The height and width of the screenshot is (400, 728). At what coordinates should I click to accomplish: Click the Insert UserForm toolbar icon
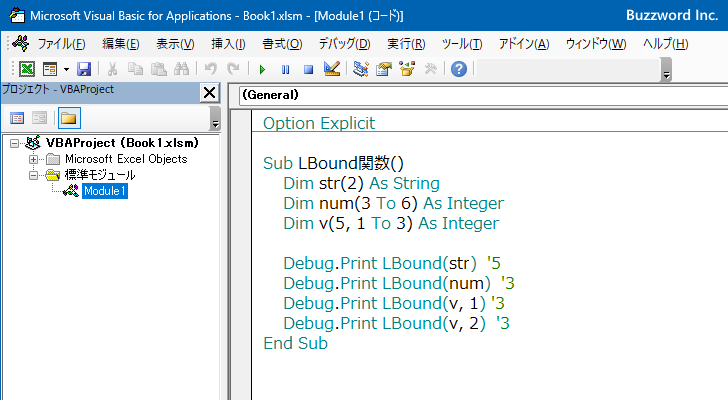click(50, 69)
